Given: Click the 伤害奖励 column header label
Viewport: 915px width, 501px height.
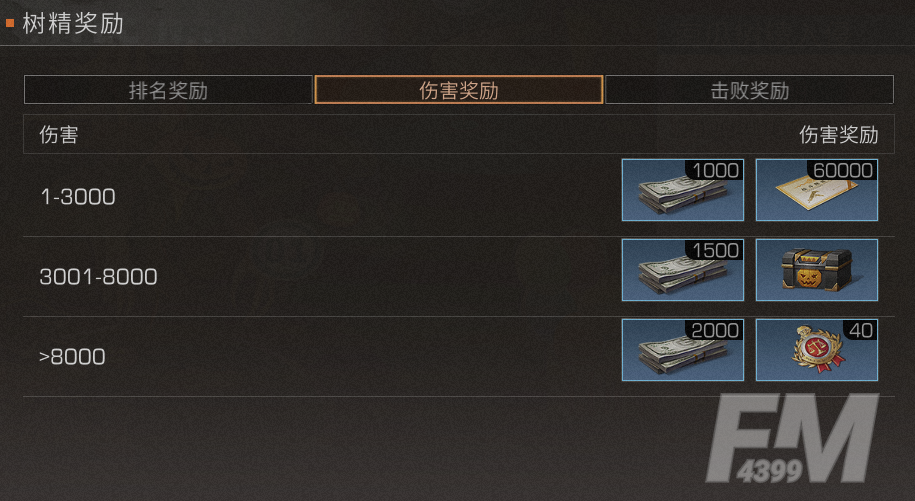Looking at the screenshot, I should [x=839, y=135].
